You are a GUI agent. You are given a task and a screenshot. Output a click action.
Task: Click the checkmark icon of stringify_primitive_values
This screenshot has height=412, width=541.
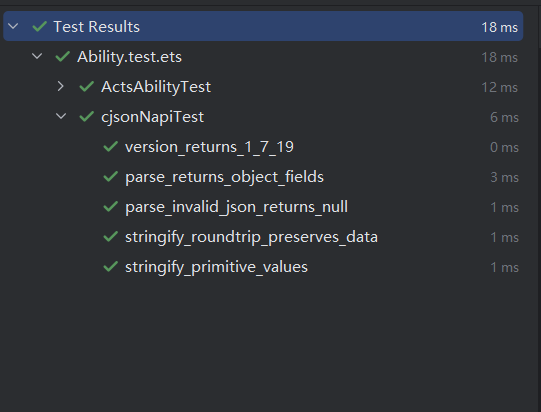pyautogui.click(x=111, y=266)
